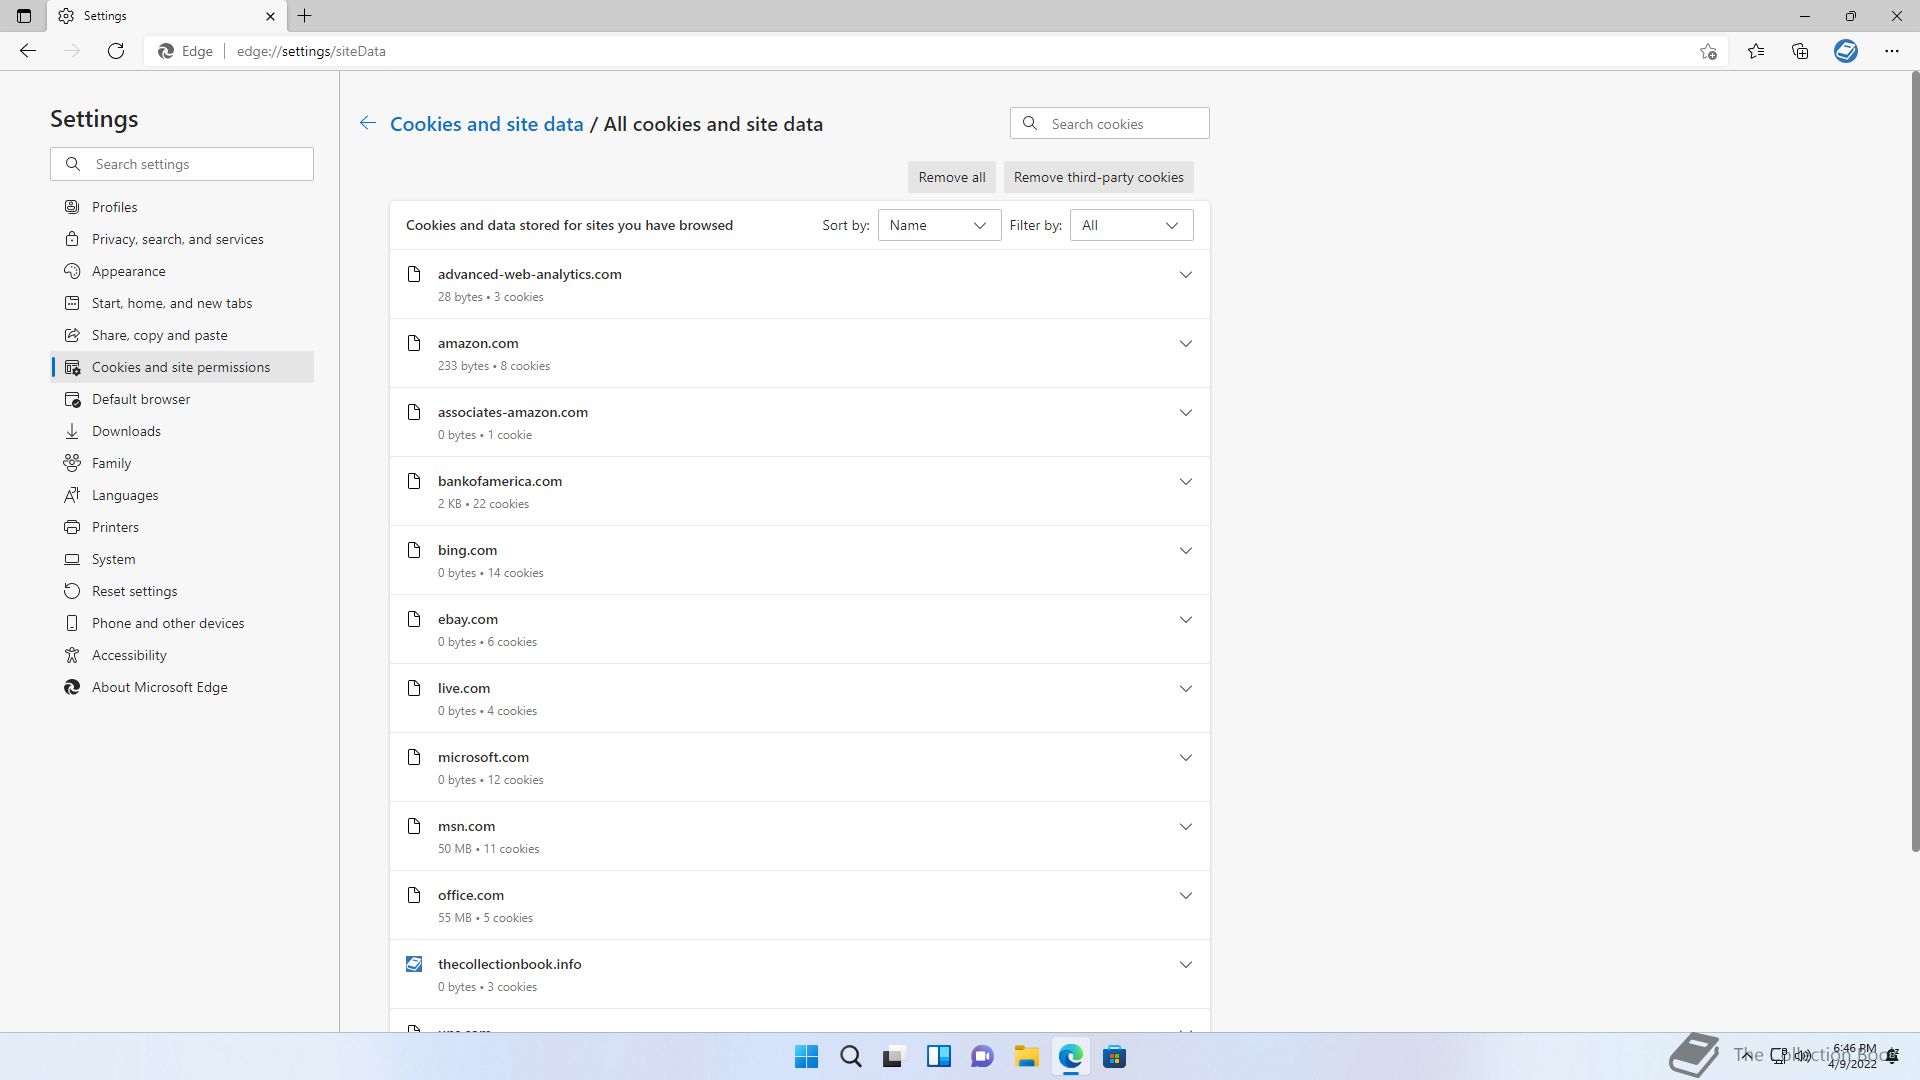
Task: Open Widgets from taskbar
Action: coord(939,1057)
